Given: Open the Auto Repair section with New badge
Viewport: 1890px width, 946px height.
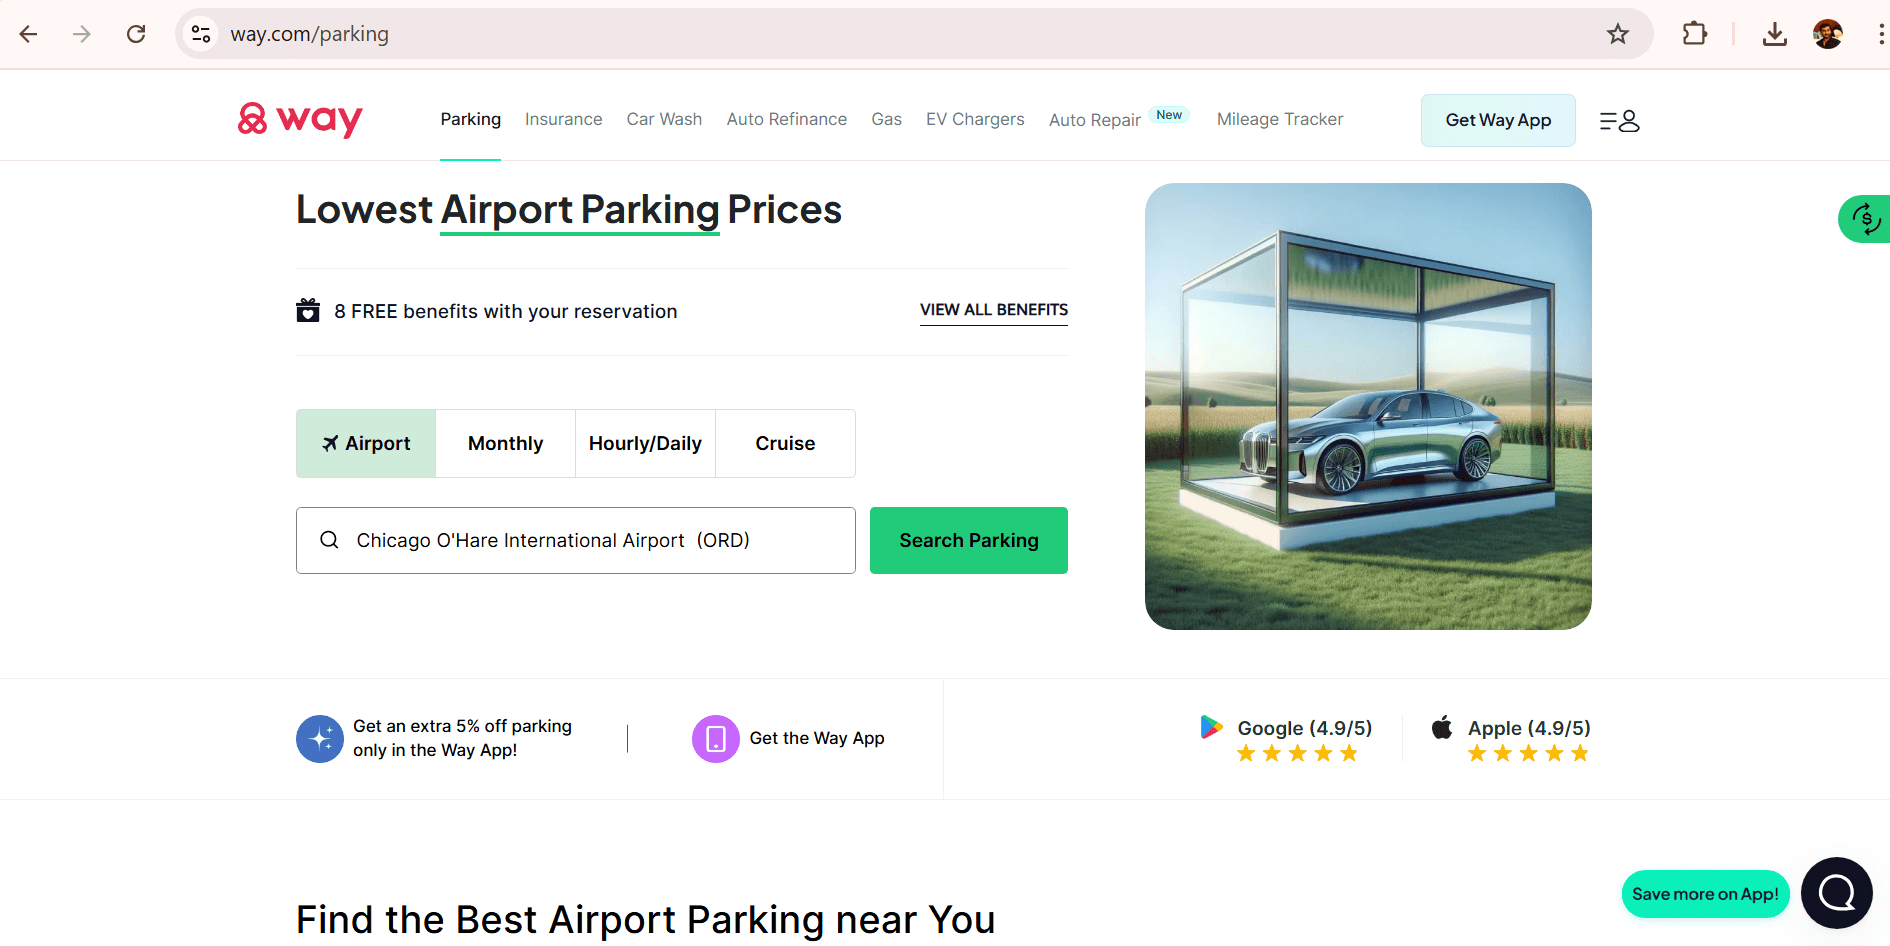Looking at the screenshot, I should click(1094, 119).
